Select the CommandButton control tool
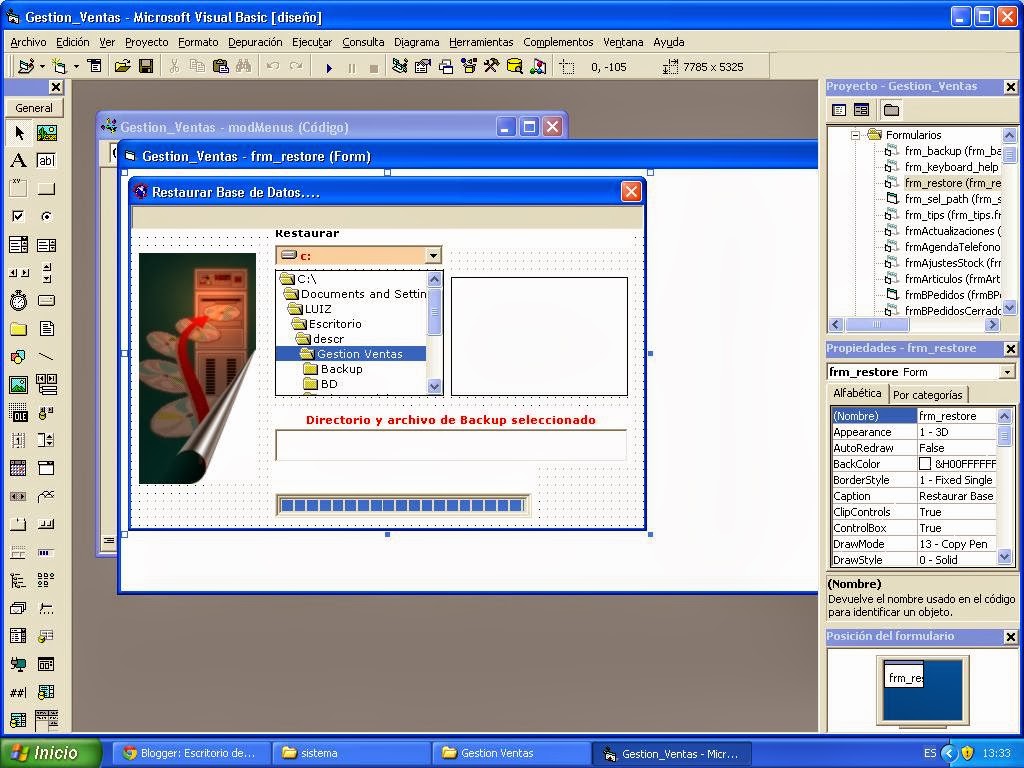The width and height of the screenshot is (1024, 768). (x=46, y=189)
